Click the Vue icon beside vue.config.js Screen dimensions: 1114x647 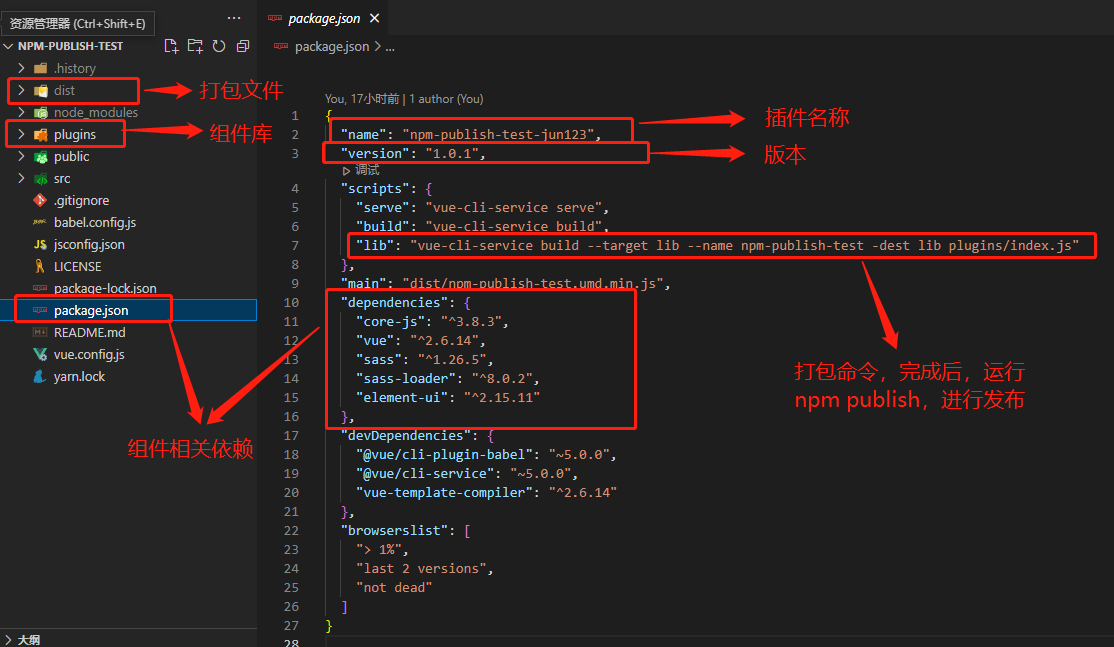[40, 354]
